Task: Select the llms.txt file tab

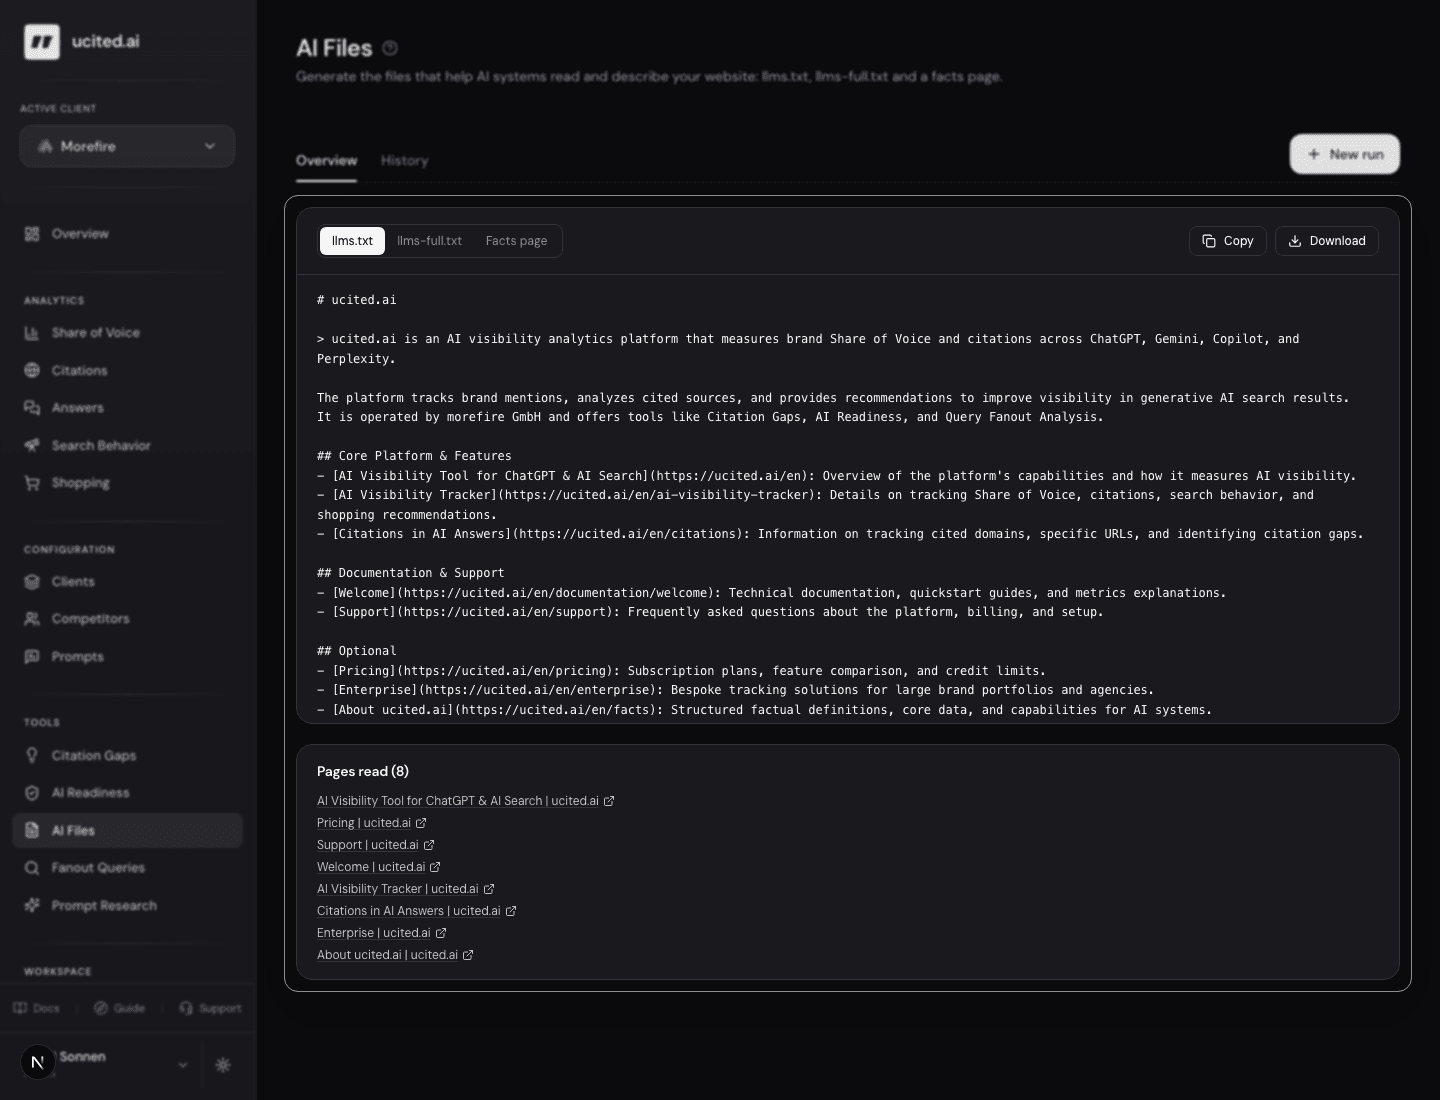Action: tap(352, 241)
